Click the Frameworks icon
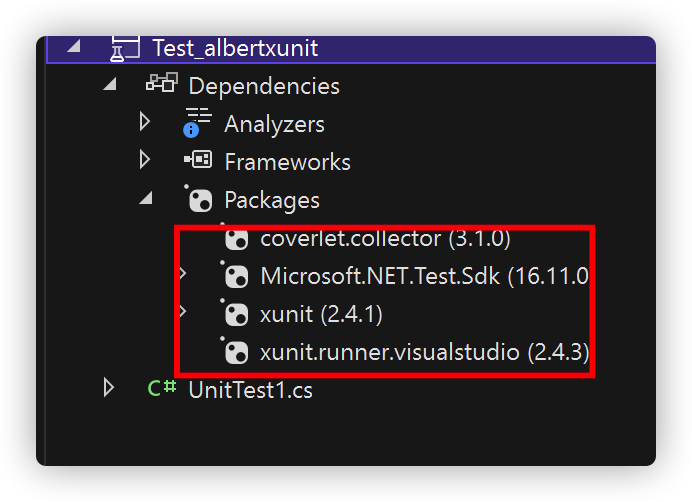Image resolution: width=692 pixels, height=502 pixels. pos(198,159)
